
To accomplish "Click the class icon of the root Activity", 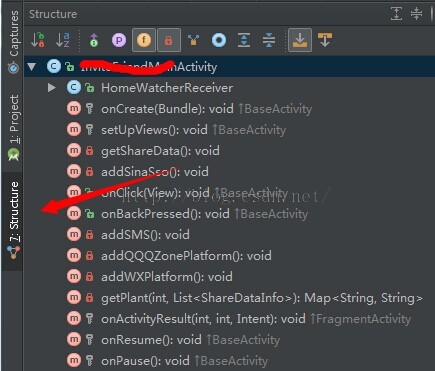I will point(54,67).
